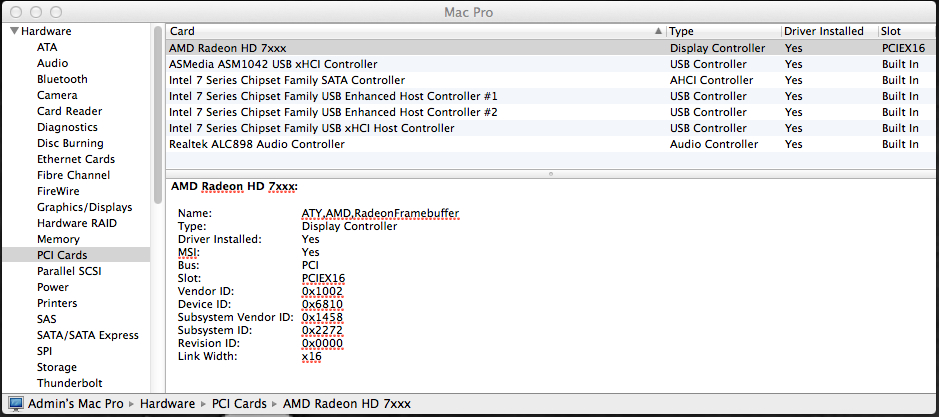Sort by Driver Installed column header
The height and width of the screenshot is (417, 939).
[x=829, y=31]
